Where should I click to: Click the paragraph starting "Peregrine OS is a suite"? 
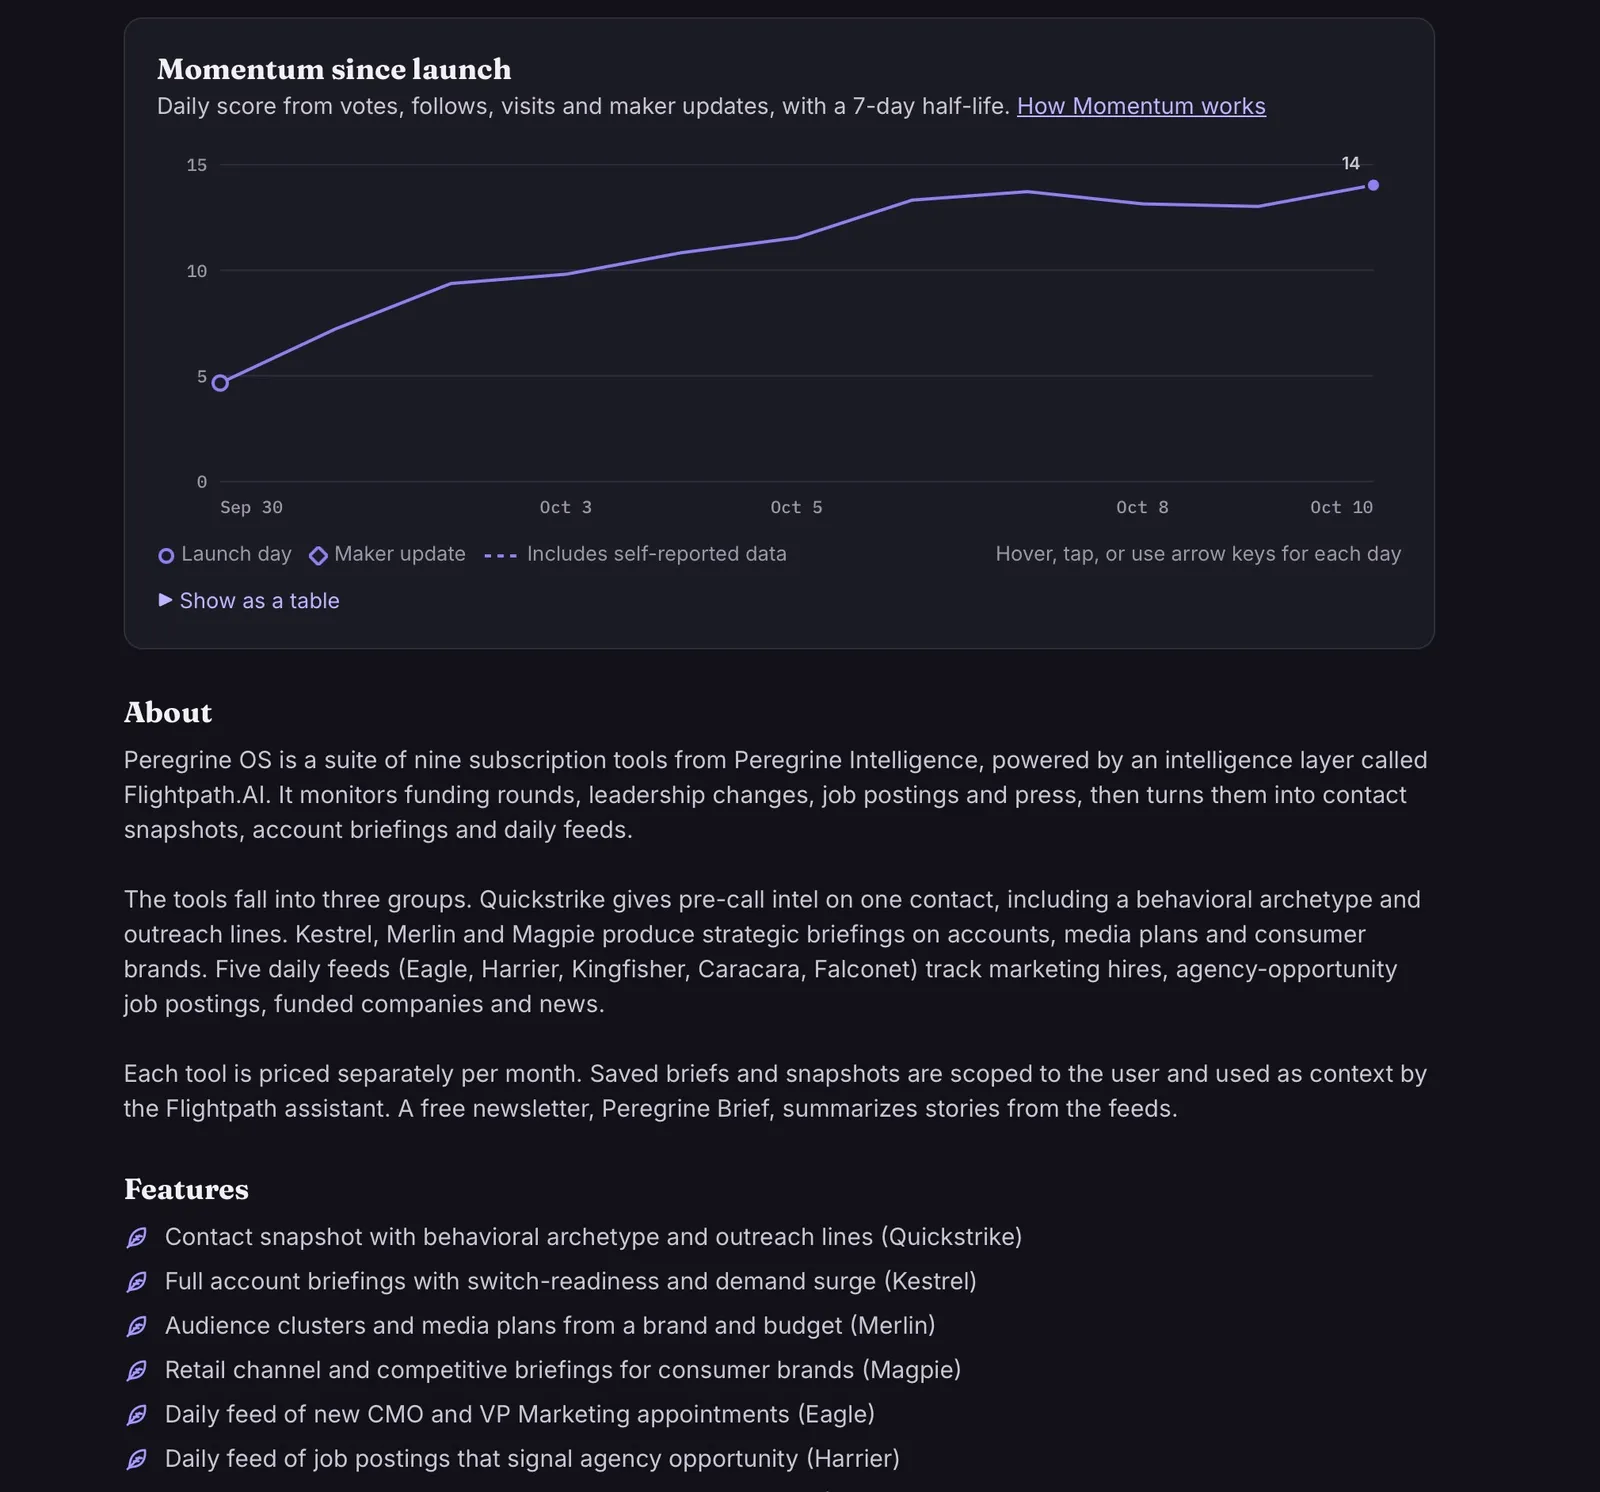point(776,795)
